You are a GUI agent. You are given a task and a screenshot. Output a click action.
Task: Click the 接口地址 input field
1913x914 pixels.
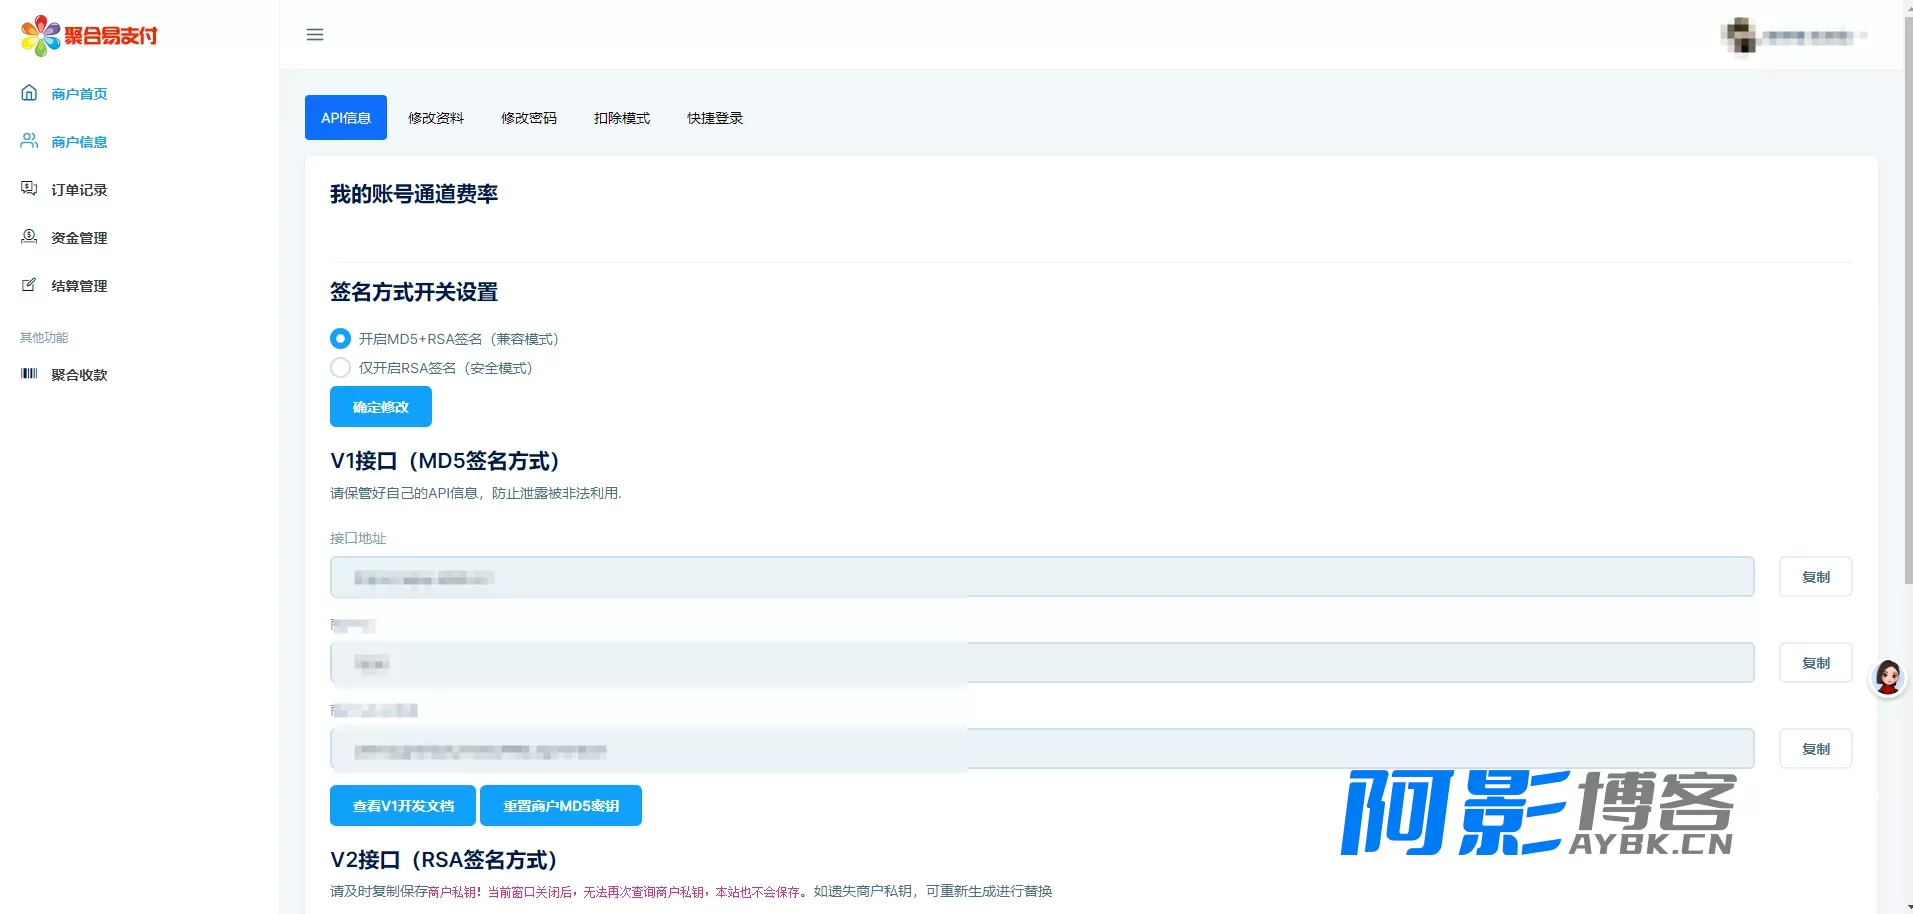tap(1042, 577)
